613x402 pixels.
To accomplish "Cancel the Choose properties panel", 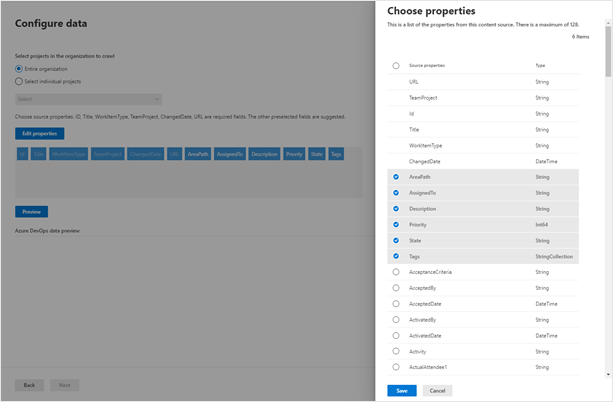I will coord(437,391).
